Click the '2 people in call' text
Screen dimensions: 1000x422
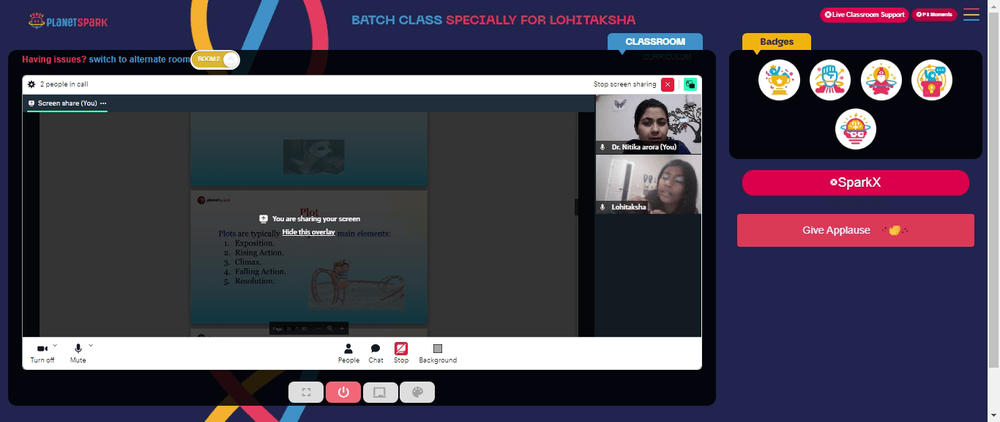[64, 84]
